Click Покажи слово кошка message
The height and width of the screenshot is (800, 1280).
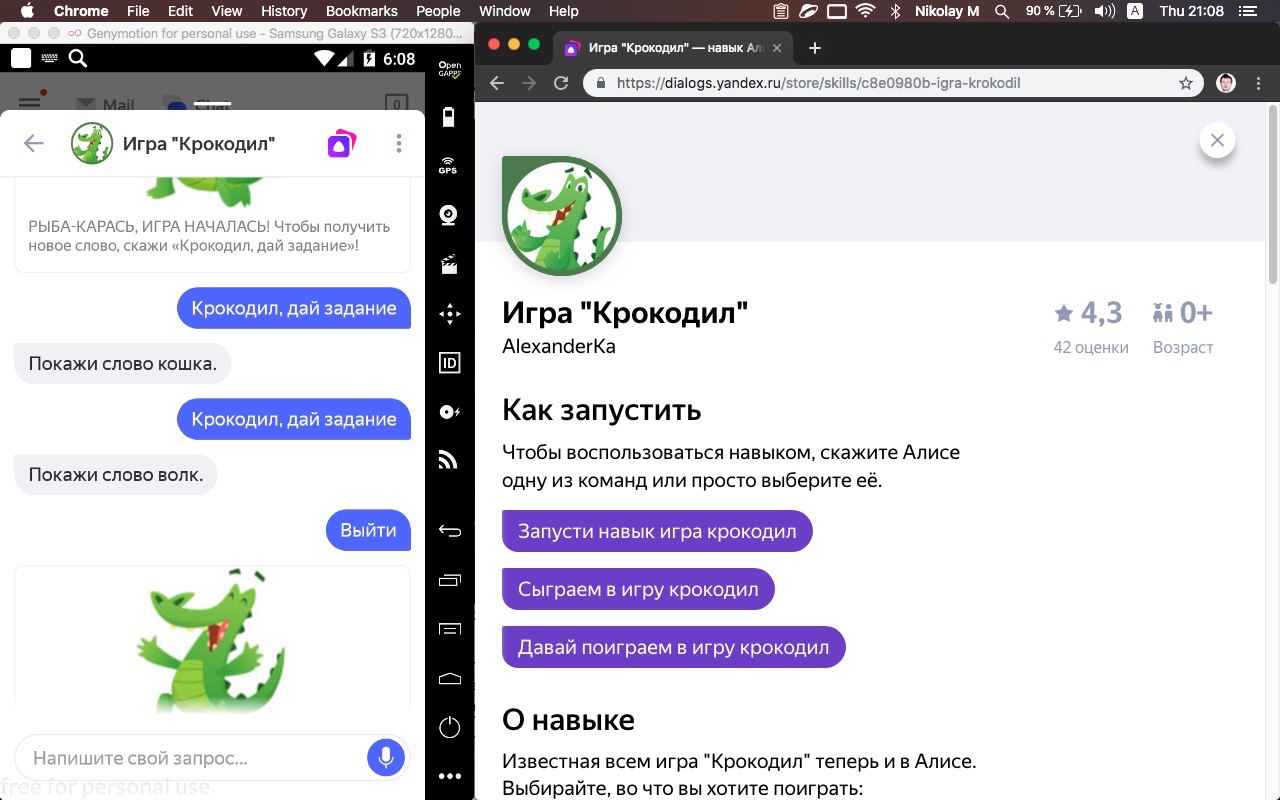click(122, 363)
